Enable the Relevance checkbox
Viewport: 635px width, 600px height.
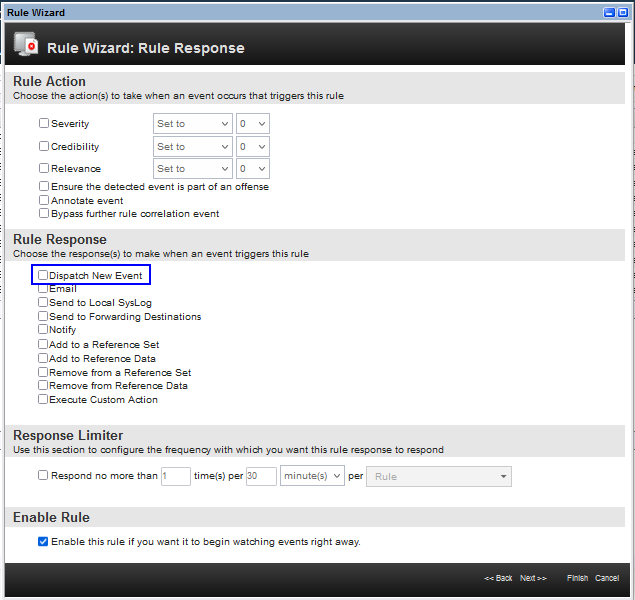pyautogui.click(x=44, y=168)
